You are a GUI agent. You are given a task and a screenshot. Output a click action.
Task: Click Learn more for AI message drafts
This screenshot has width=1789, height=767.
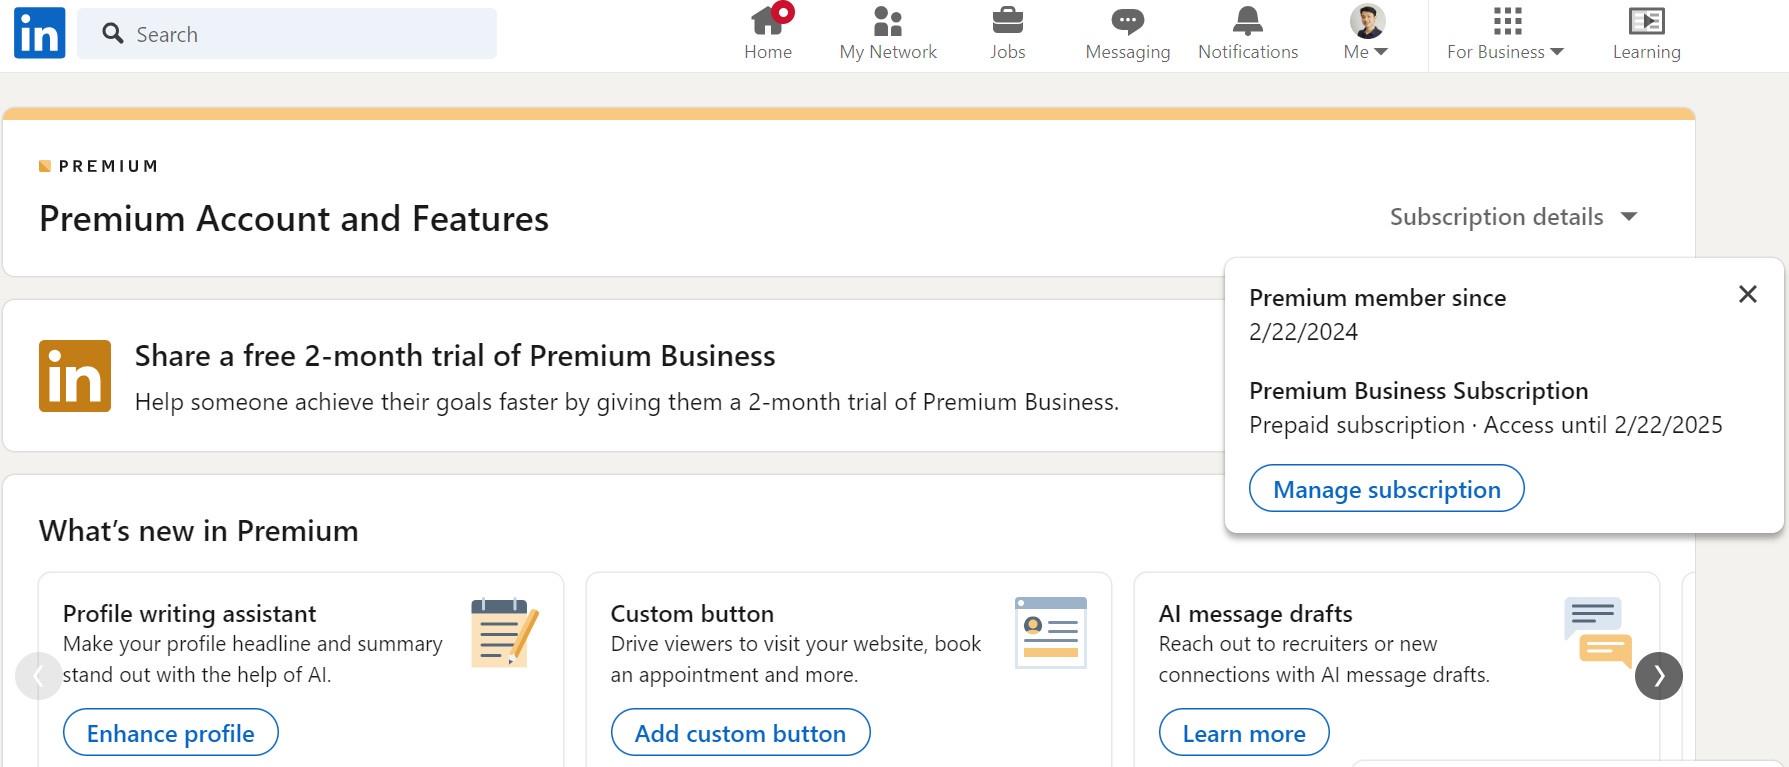click(x=1244, y=733)
